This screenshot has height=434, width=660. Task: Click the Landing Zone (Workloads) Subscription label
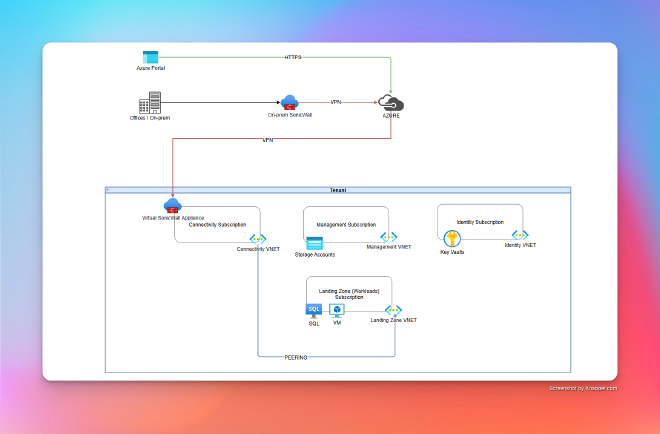[x=349, y=293]
